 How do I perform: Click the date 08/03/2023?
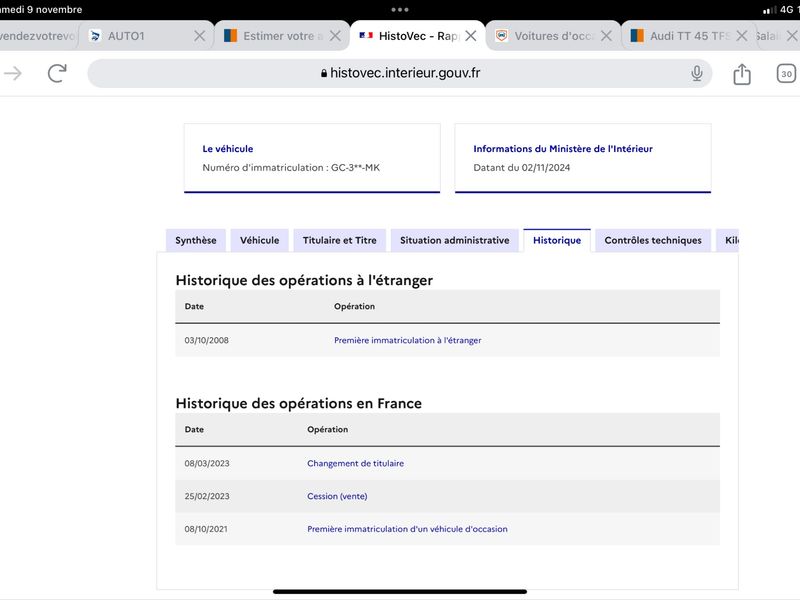click(x=207, y=463)
